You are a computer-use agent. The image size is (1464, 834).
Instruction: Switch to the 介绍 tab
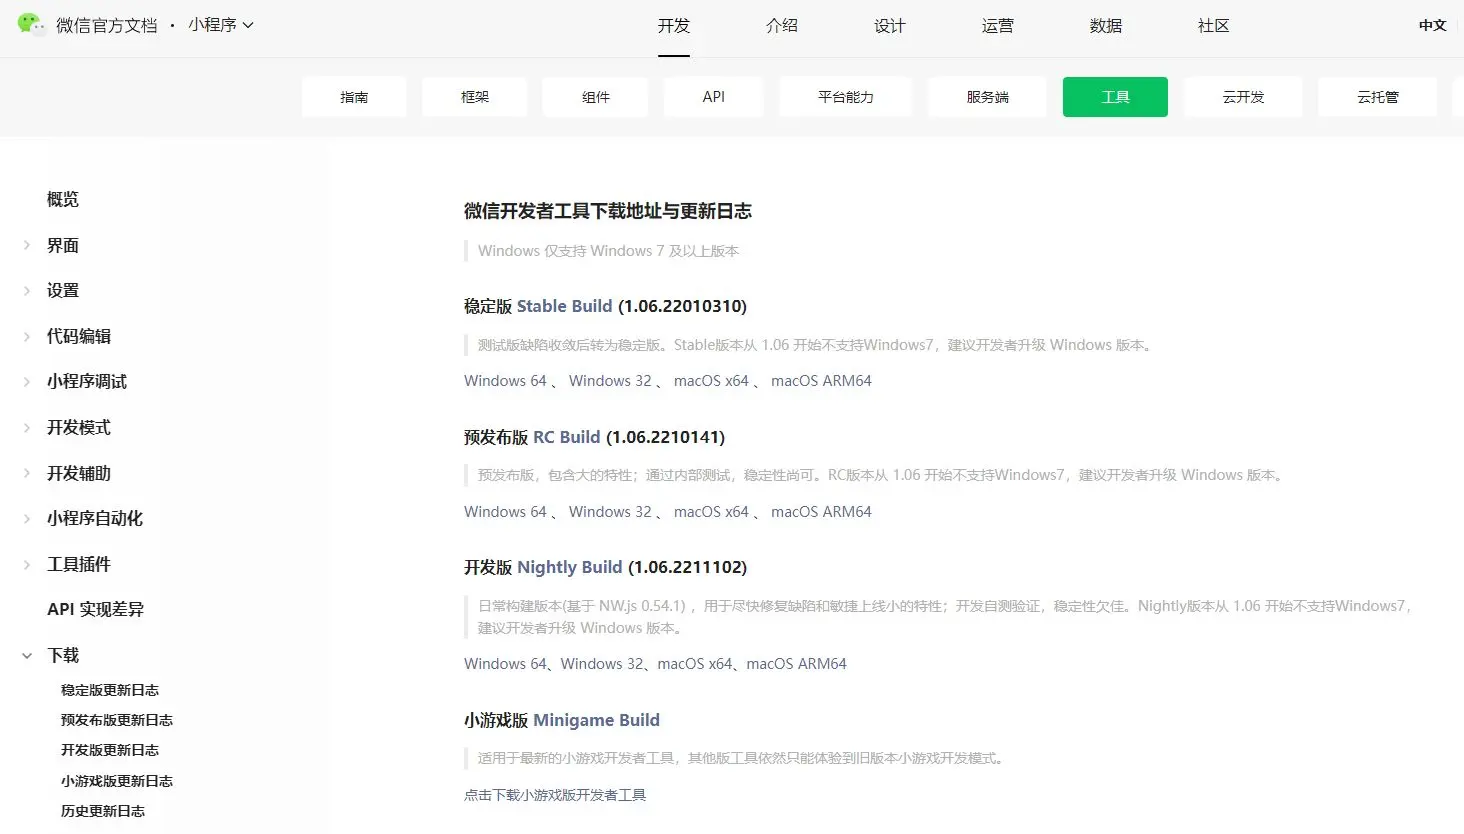click(x=782, y=26)
